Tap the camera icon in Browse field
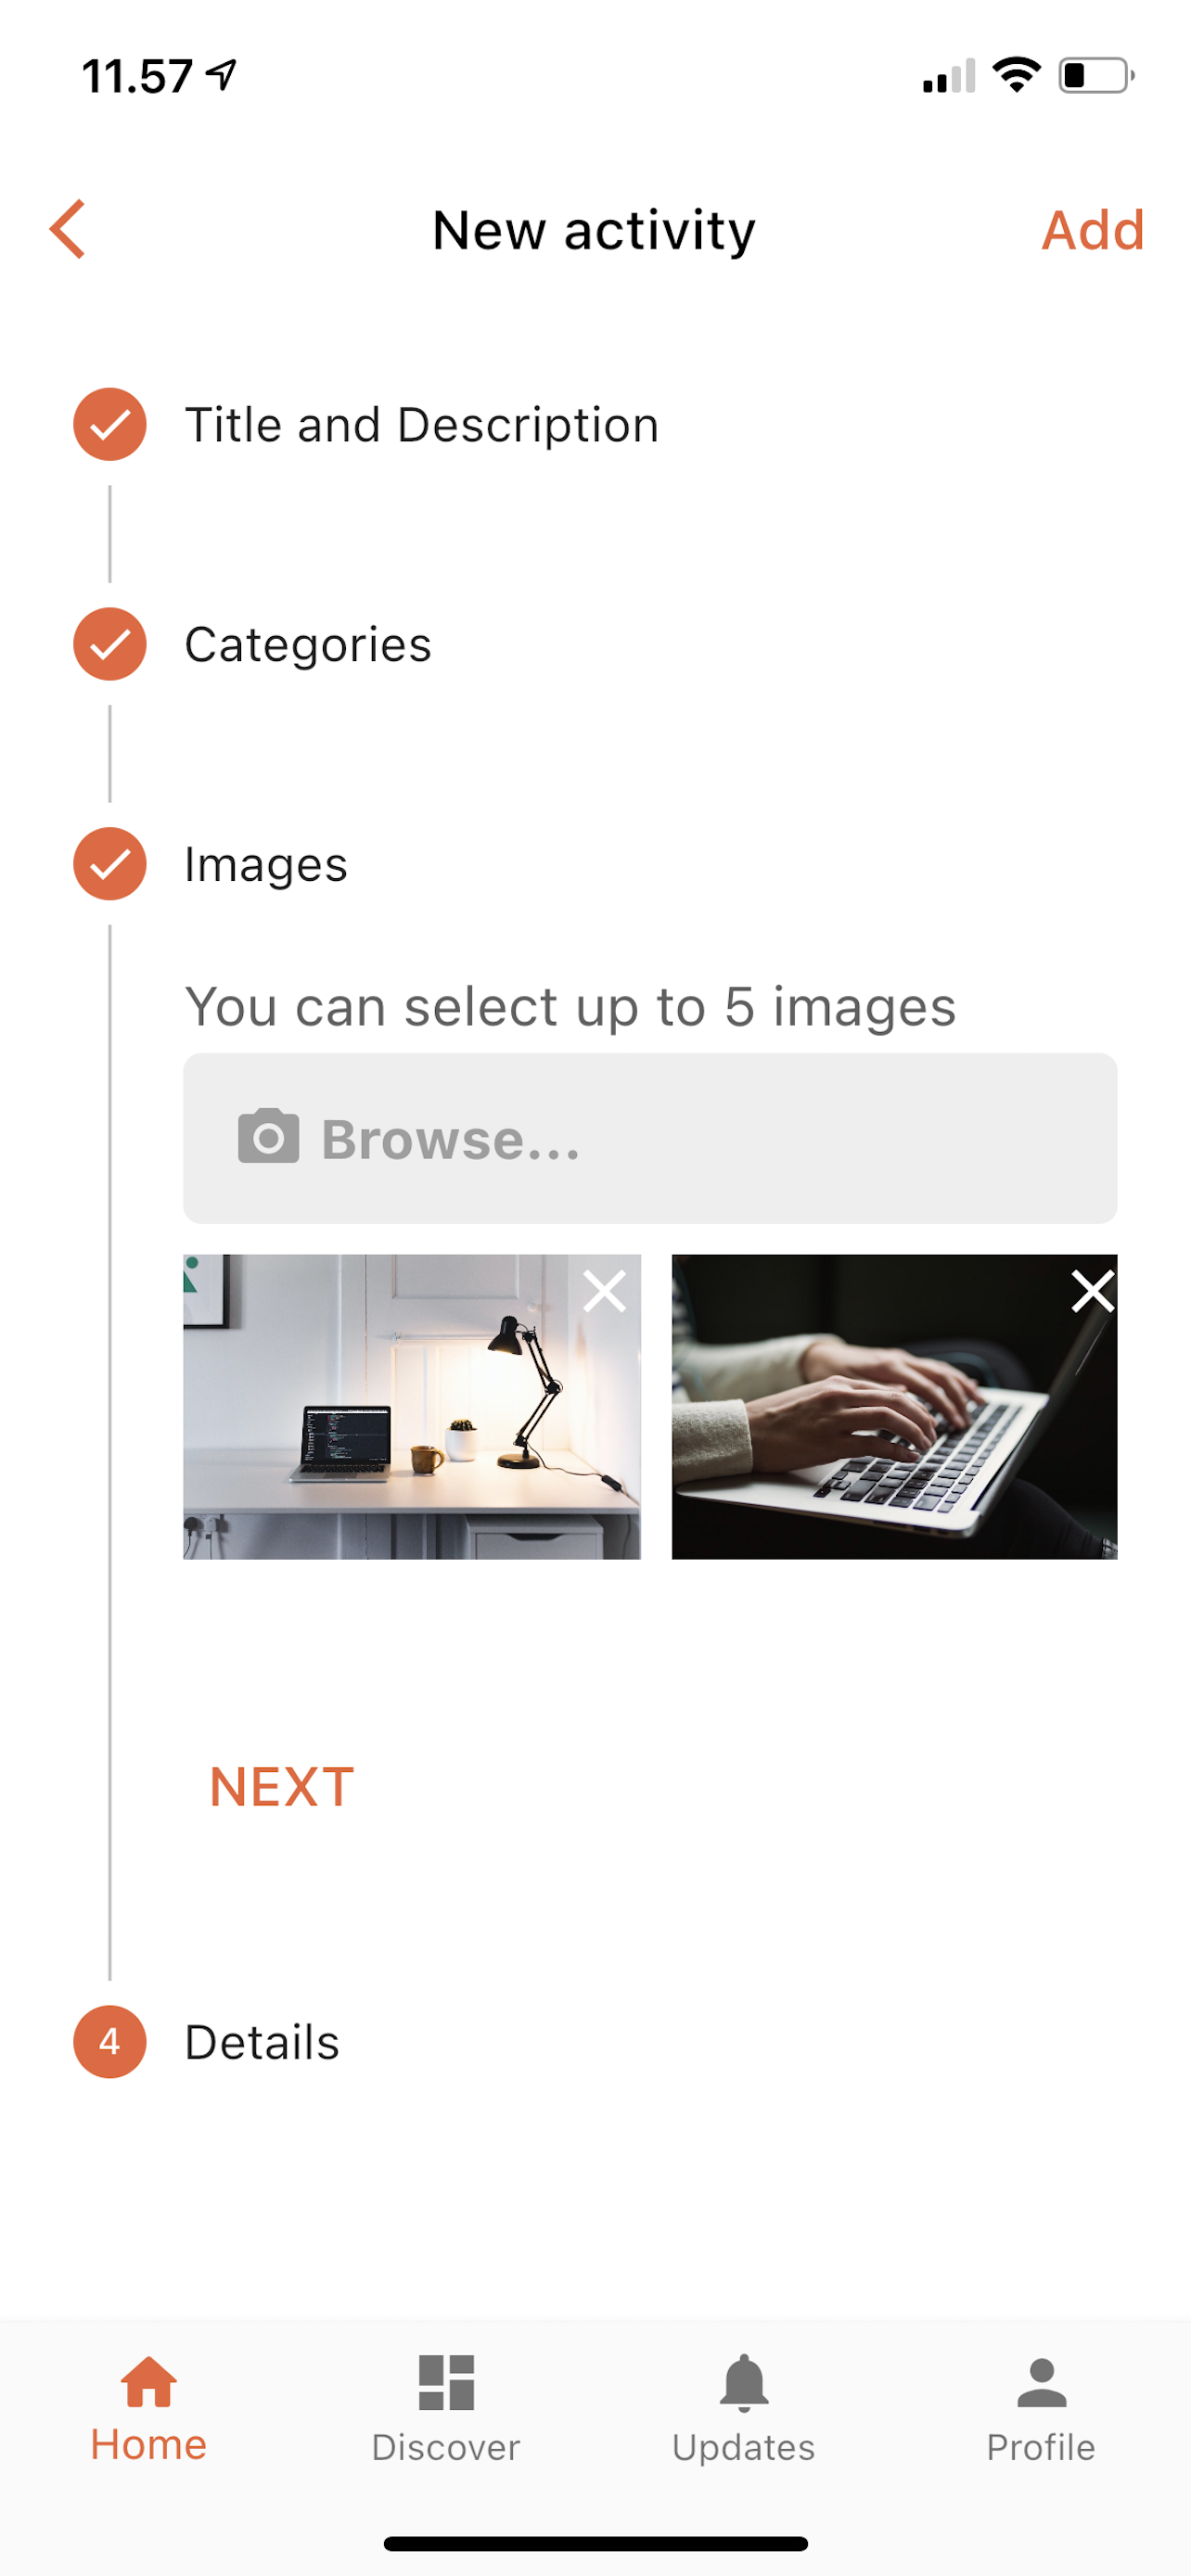 pyautogui.click(x=268, y=1136)
